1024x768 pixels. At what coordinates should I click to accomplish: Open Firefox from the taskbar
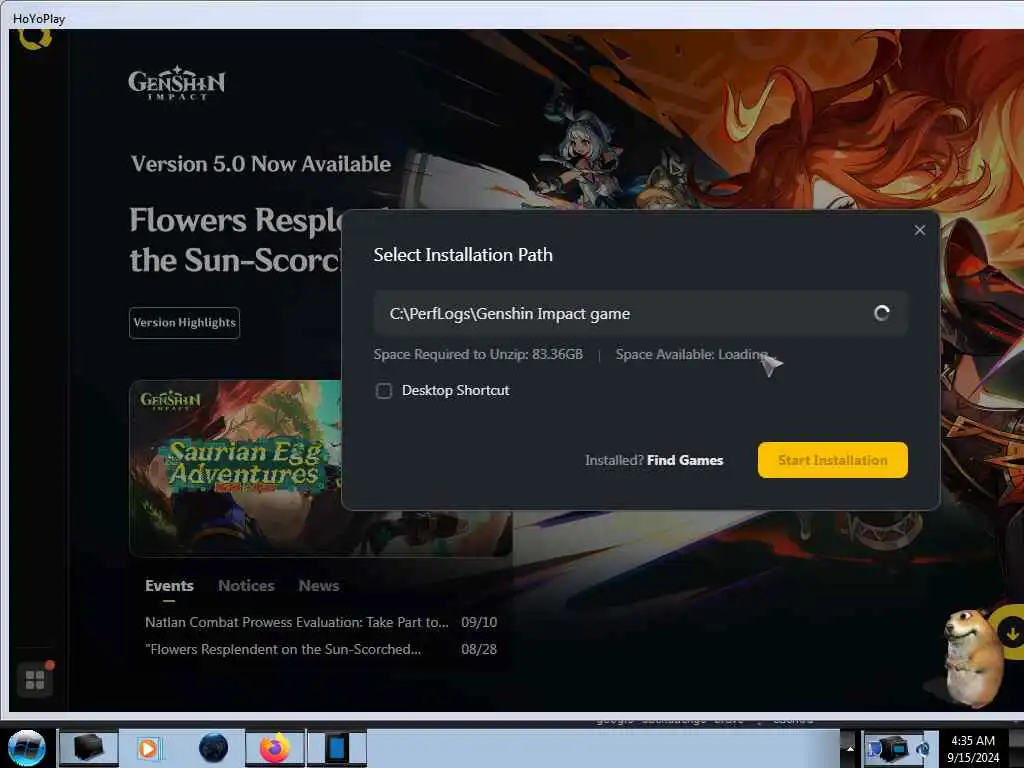pos(275,748)
